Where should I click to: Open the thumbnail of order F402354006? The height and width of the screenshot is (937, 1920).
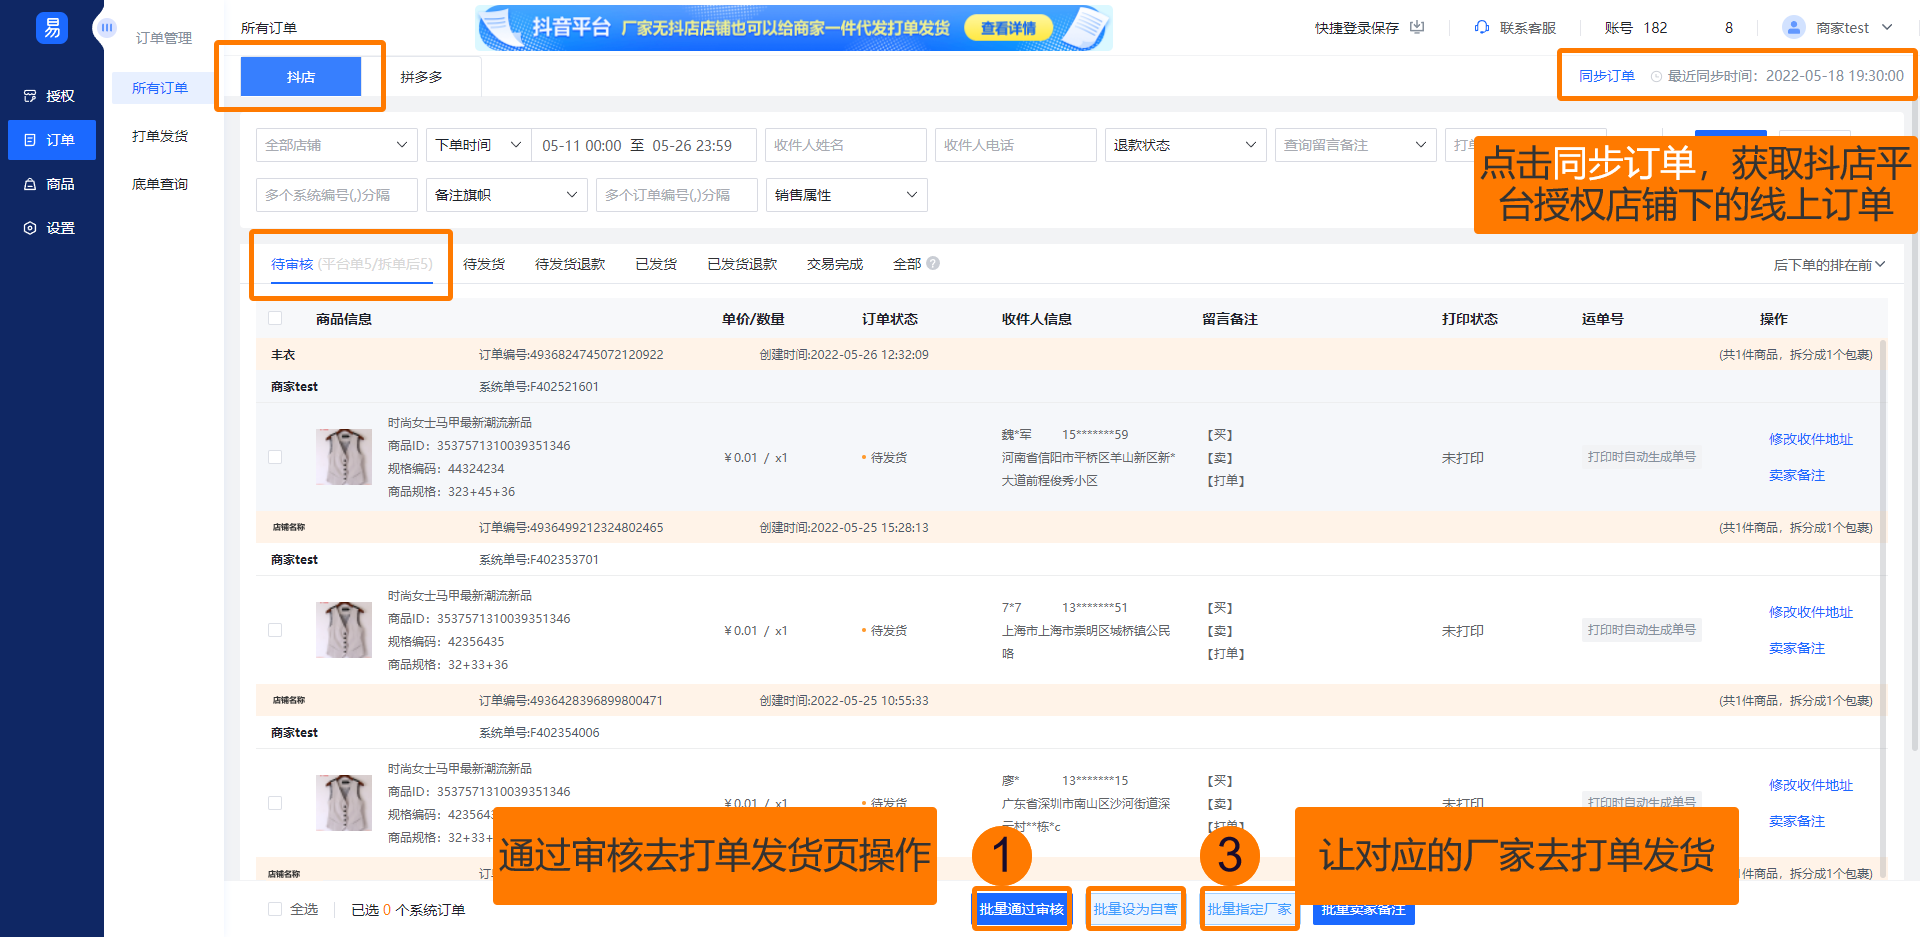click(x=344, y=803)
